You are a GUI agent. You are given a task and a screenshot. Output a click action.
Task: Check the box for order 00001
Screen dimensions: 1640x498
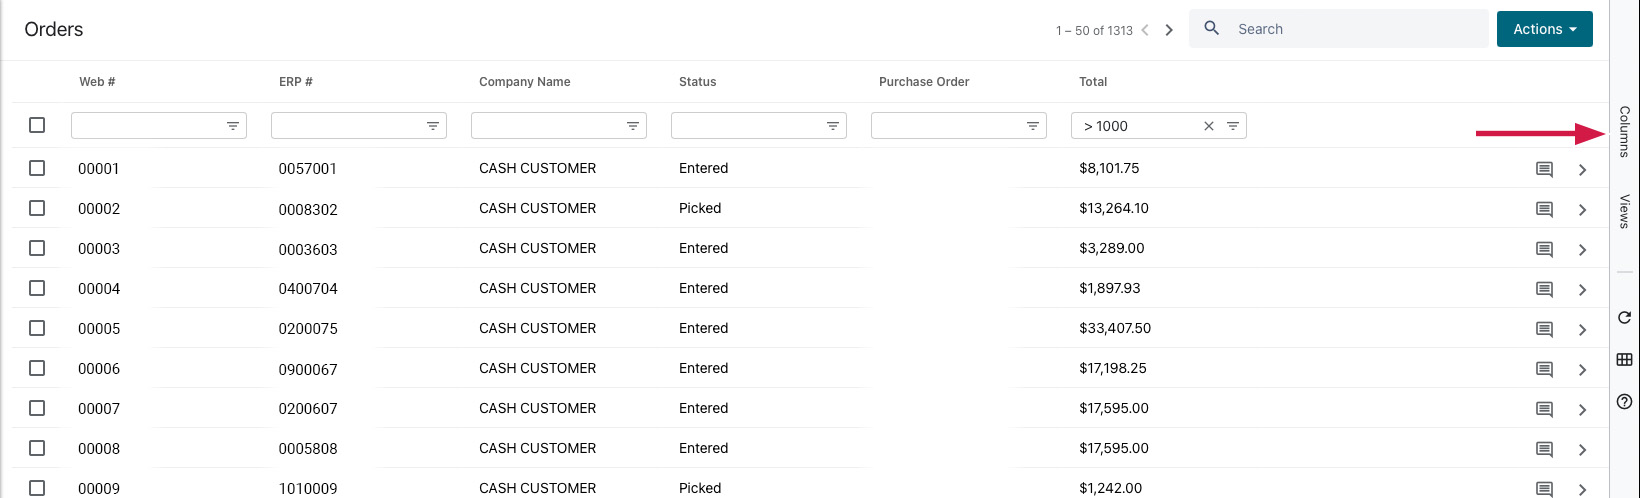coord(37,168)
